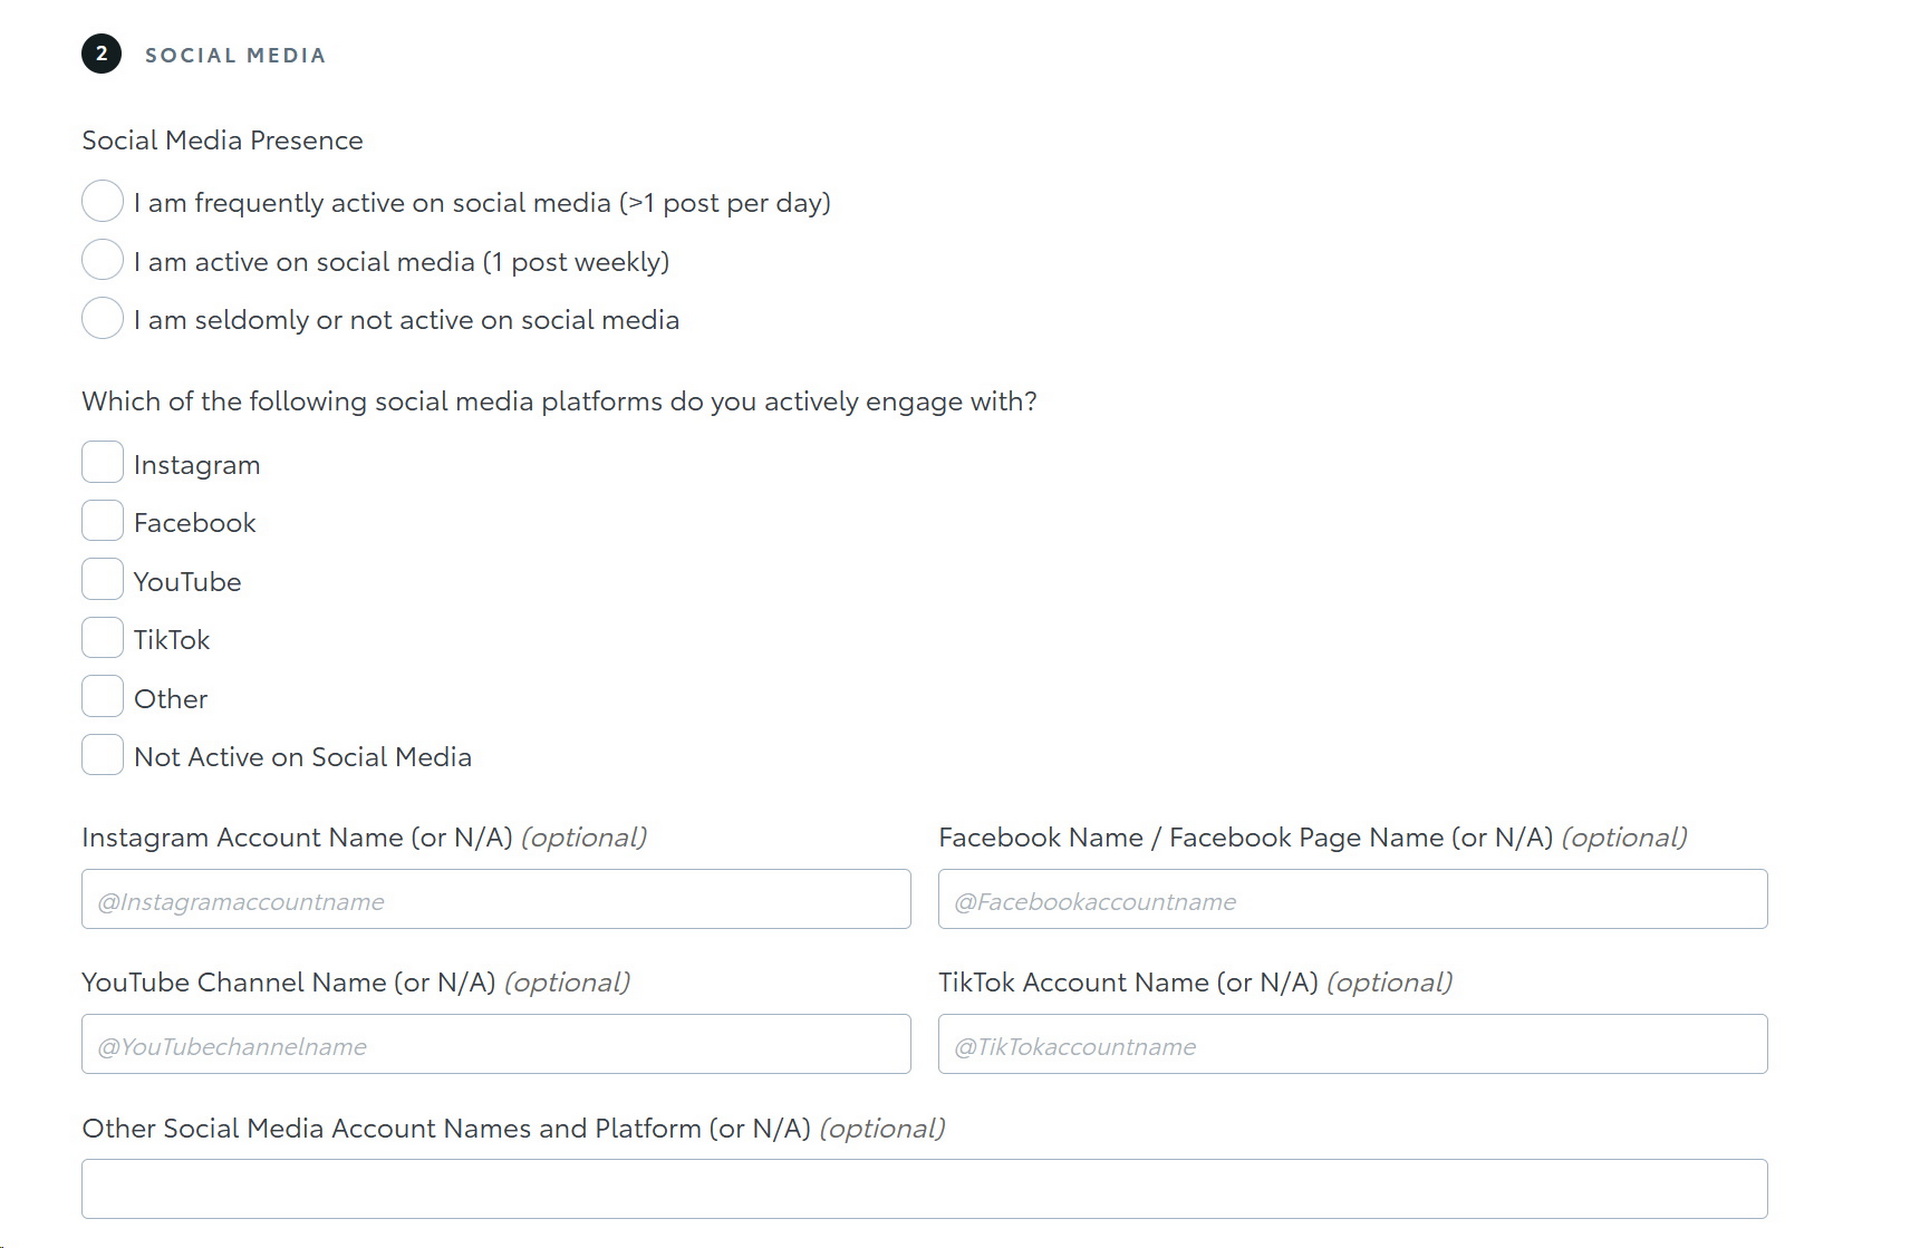Click the Other Social Media Account Names field
1920x1248 pixels.
924,1189
